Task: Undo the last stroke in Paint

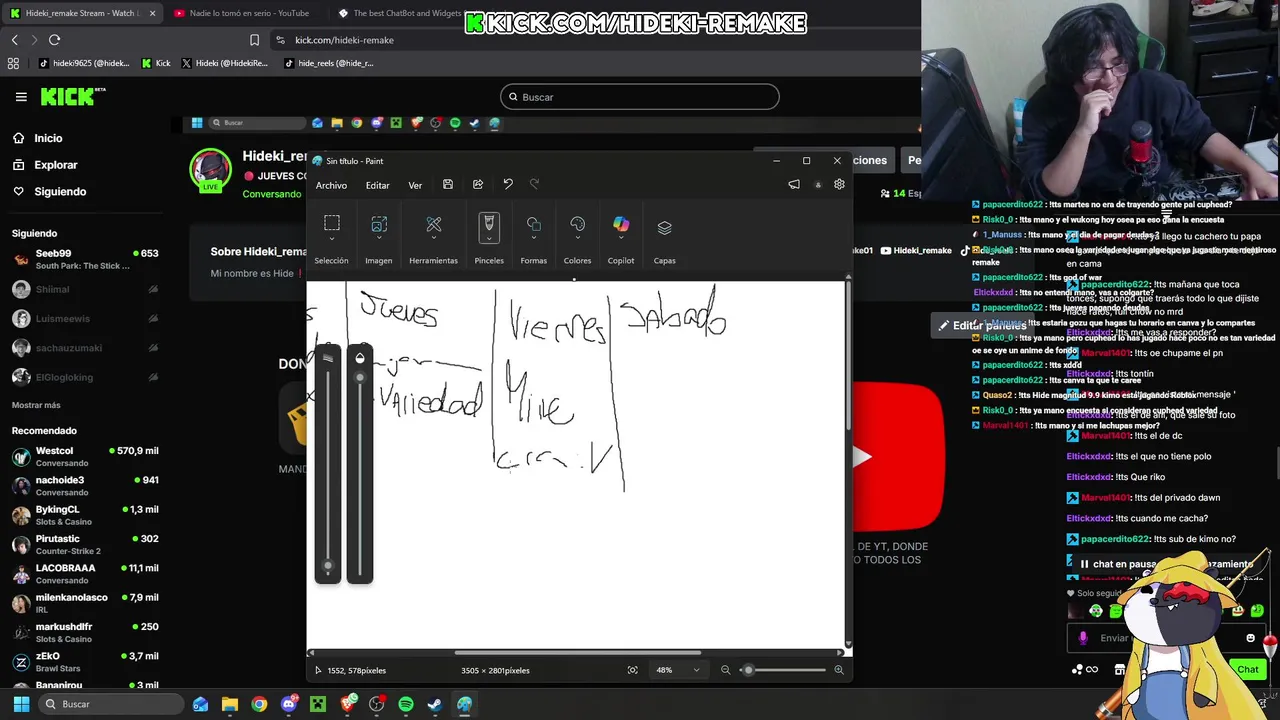Action: (508, 185)
